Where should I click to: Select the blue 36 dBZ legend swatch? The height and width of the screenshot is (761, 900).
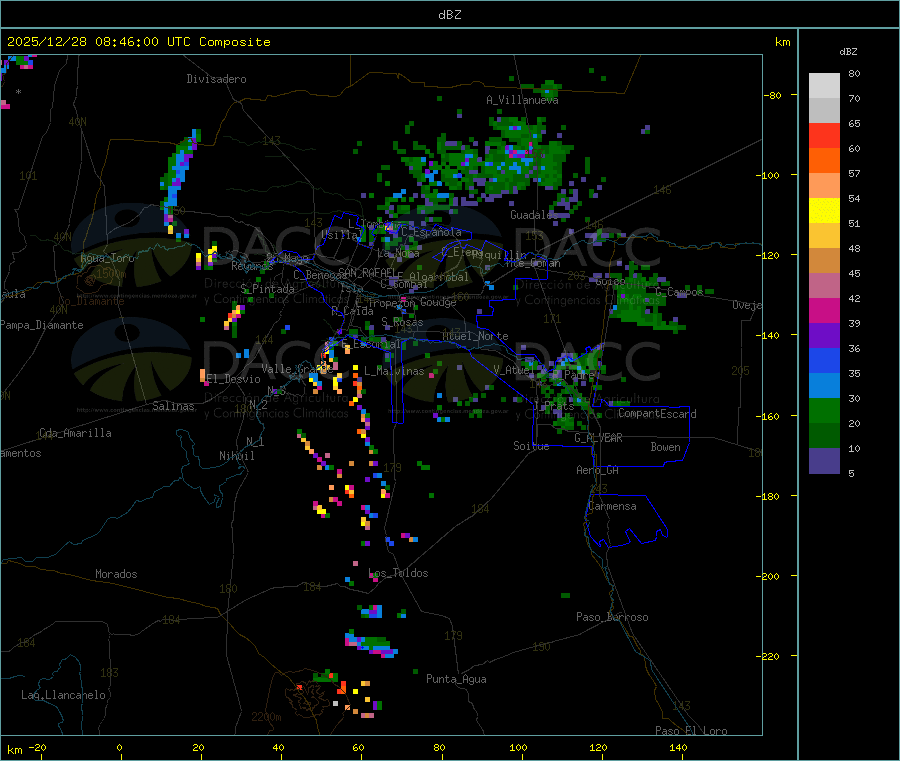point(824,360)
